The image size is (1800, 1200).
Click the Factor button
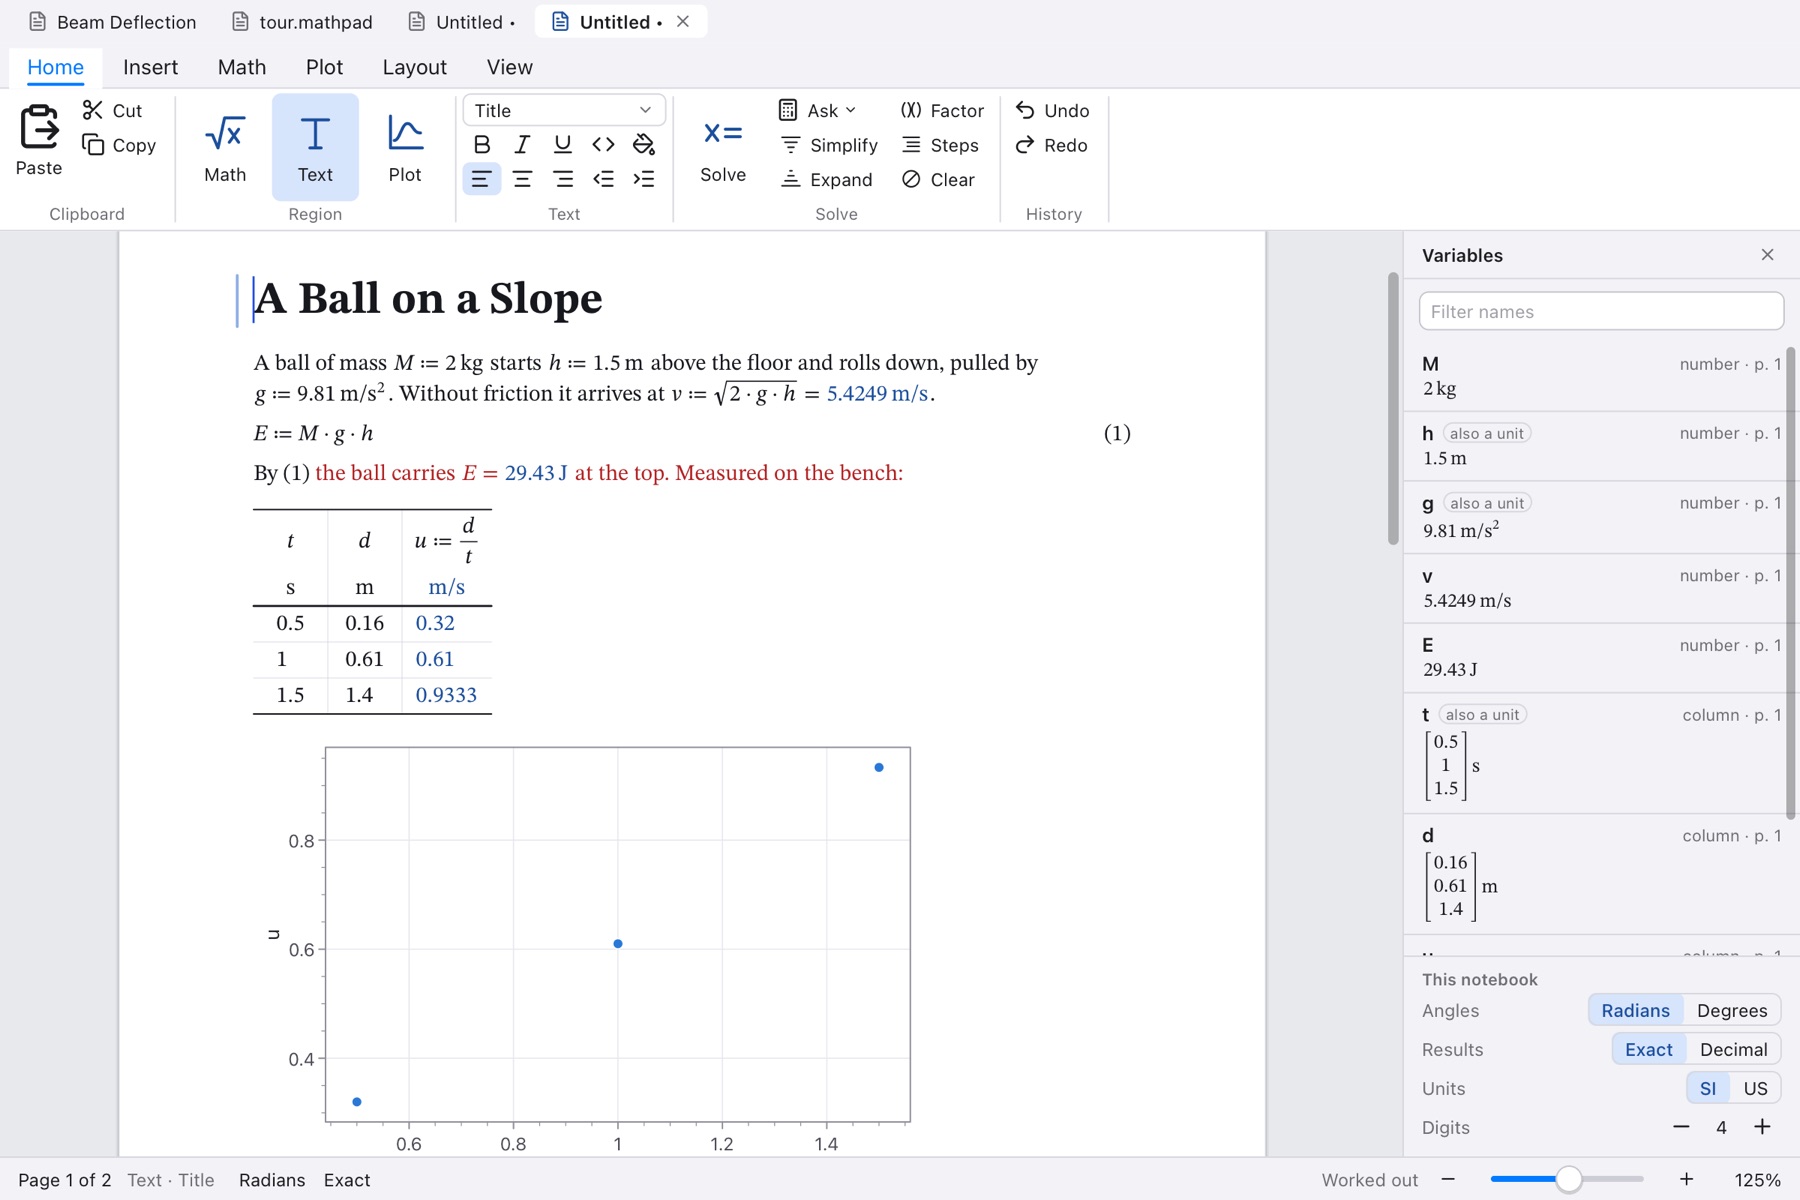coord(942,110)
